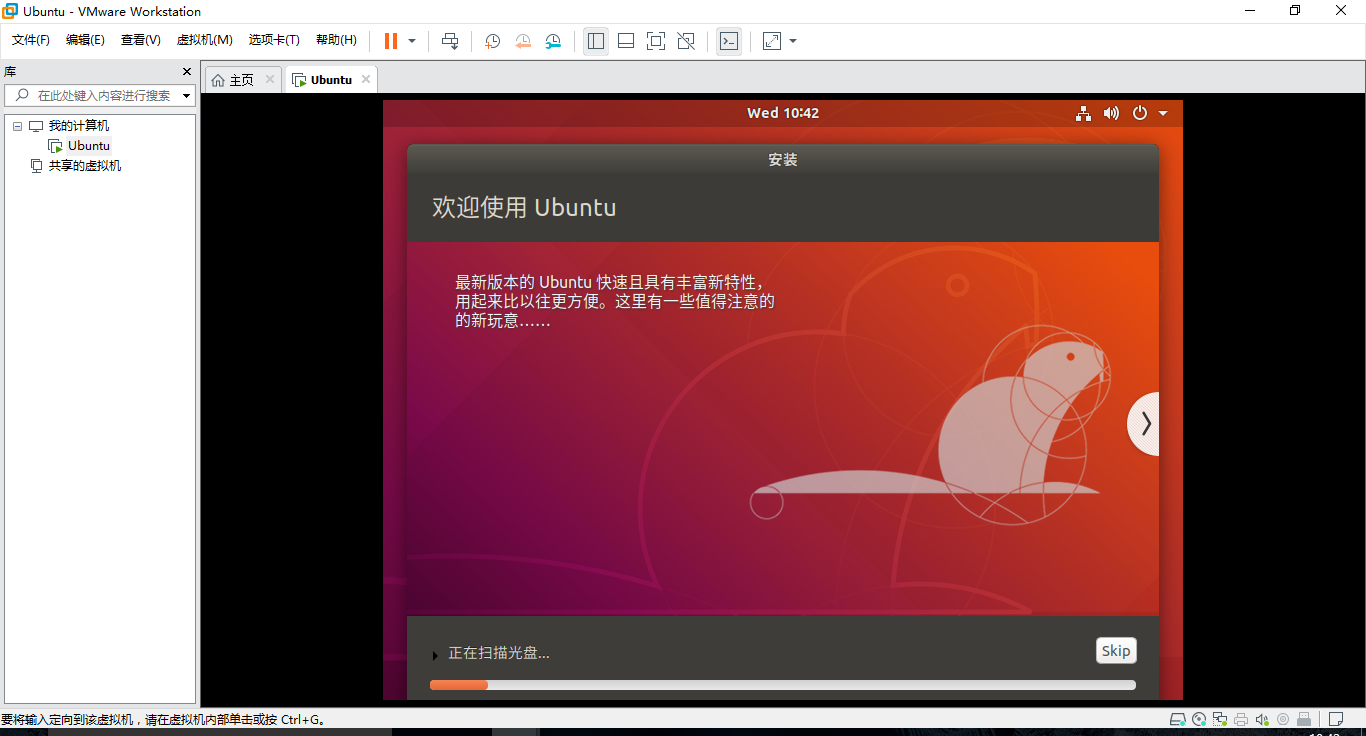Click the USB device status icon
1366x736 pixels.
point(1304,719)
